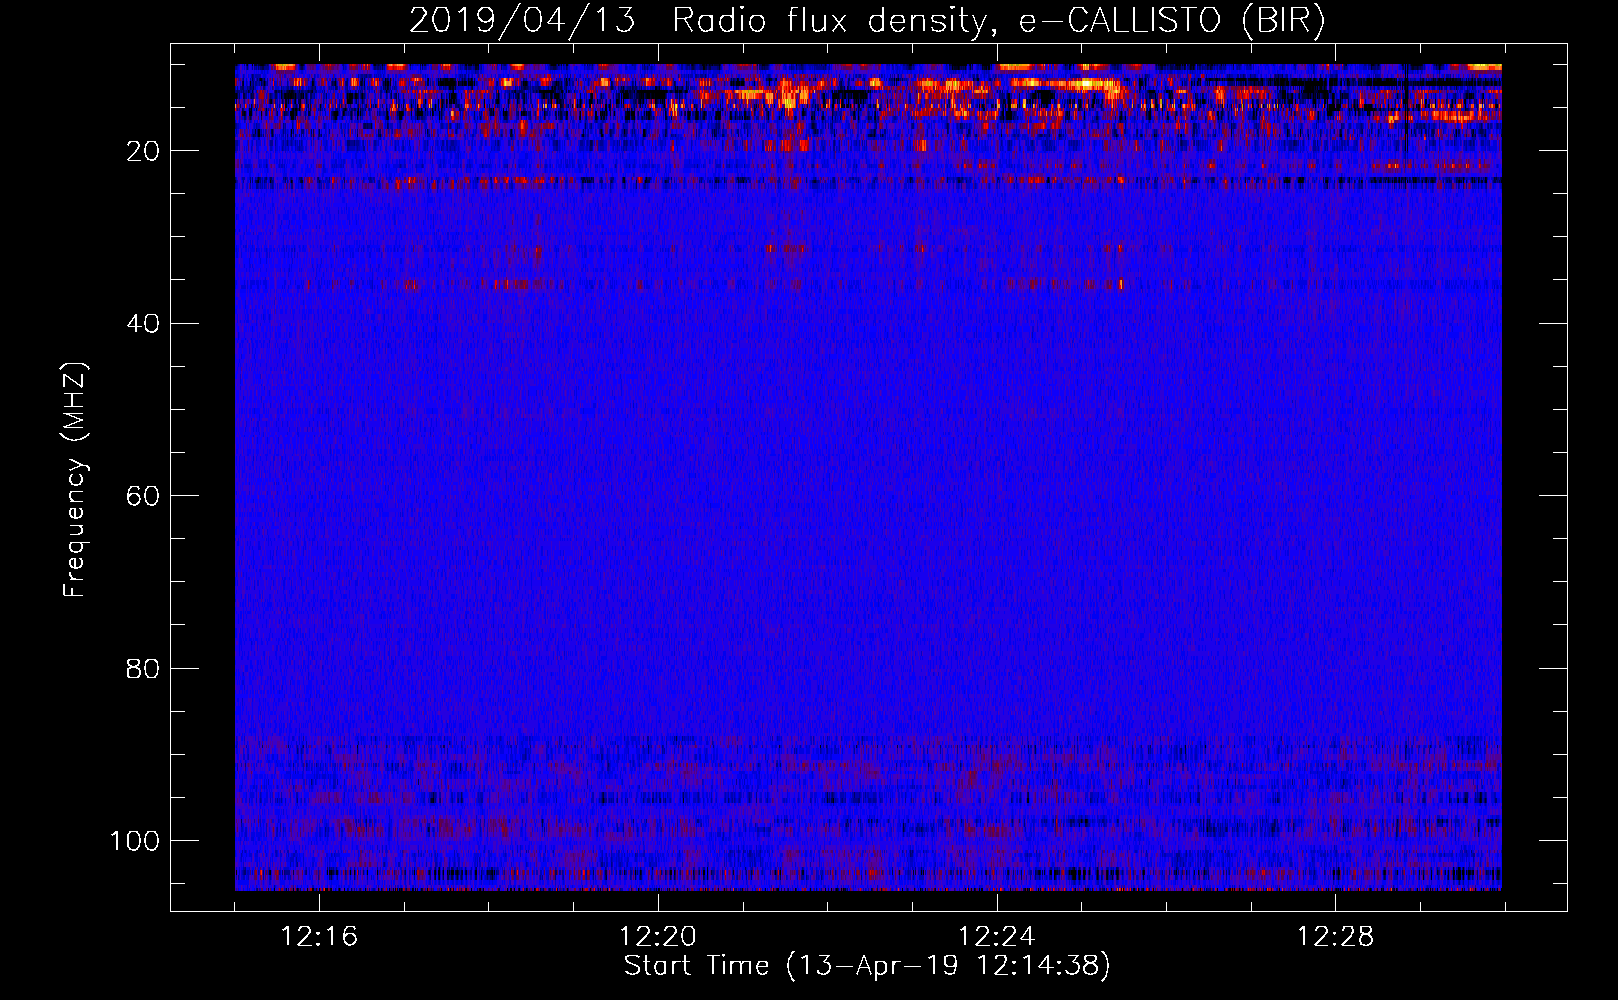The width and height of the screenshot is (1618, 1000).
Task: Click the 12:16 time tick label
Action: pyautogui.click(x=319, y=937)
